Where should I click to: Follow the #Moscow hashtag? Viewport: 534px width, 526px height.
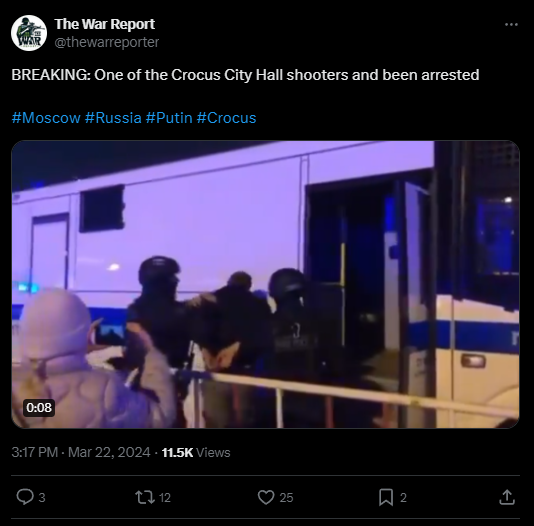pyautogui.click(x=46, y=118)
